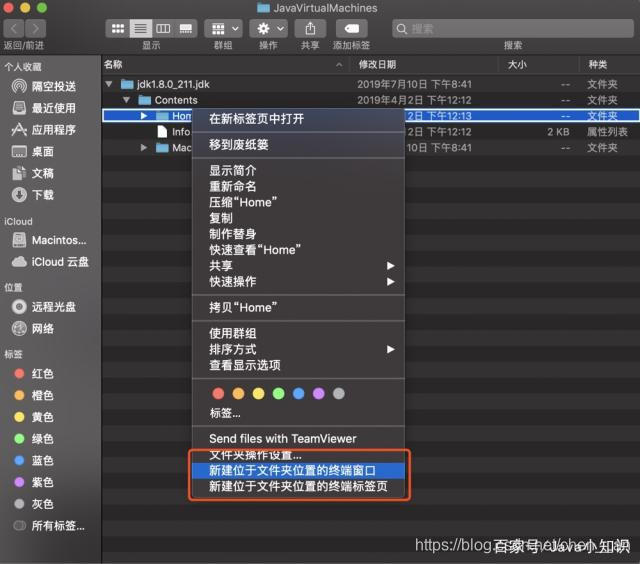The width and height of the screenshot is (640, 564).
Task: Open the 排序方式 submenu
Action: coord(298,349)
